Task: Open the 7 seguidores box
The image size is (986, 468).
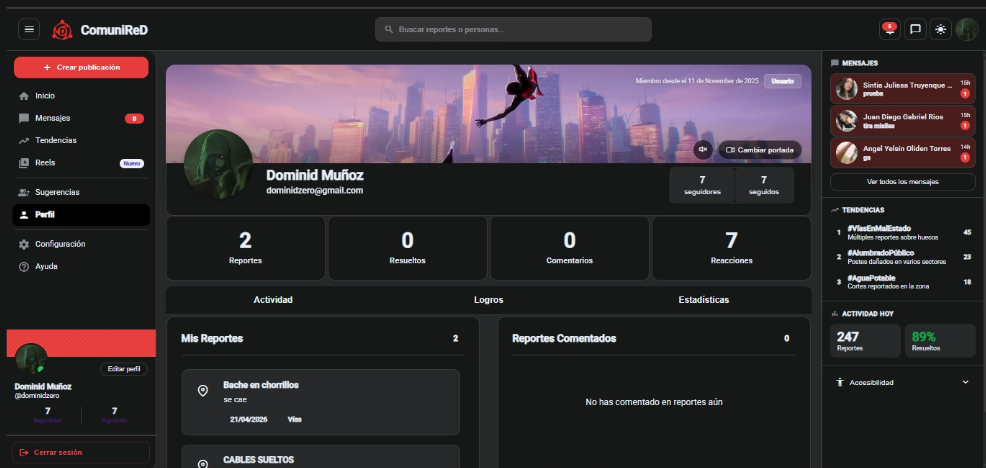Action: (x=702, y=185)
